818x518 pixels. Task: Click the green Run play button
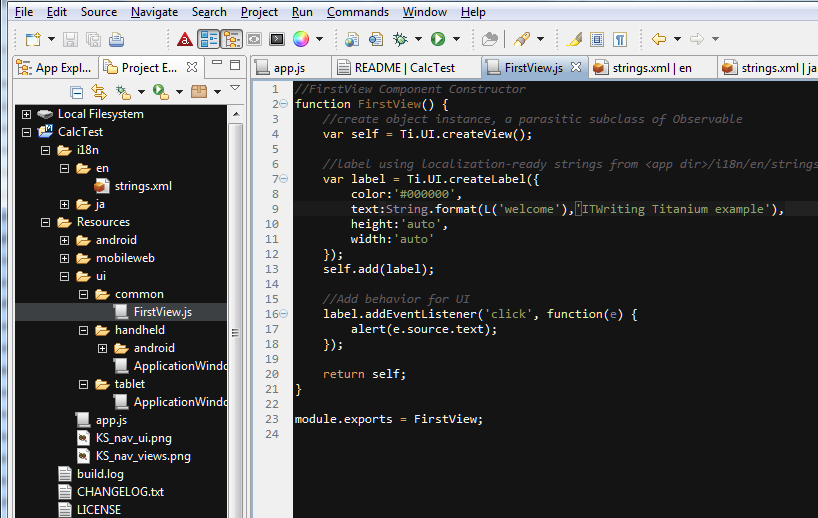coord(438,39)
